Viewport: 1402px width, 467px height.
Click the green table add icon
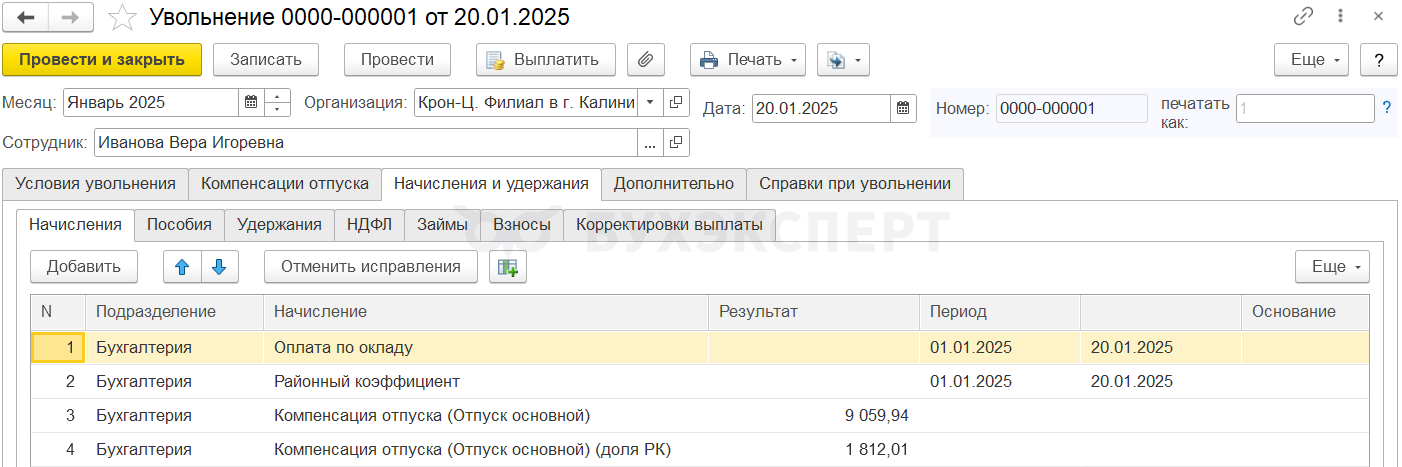tap(508, 266)
